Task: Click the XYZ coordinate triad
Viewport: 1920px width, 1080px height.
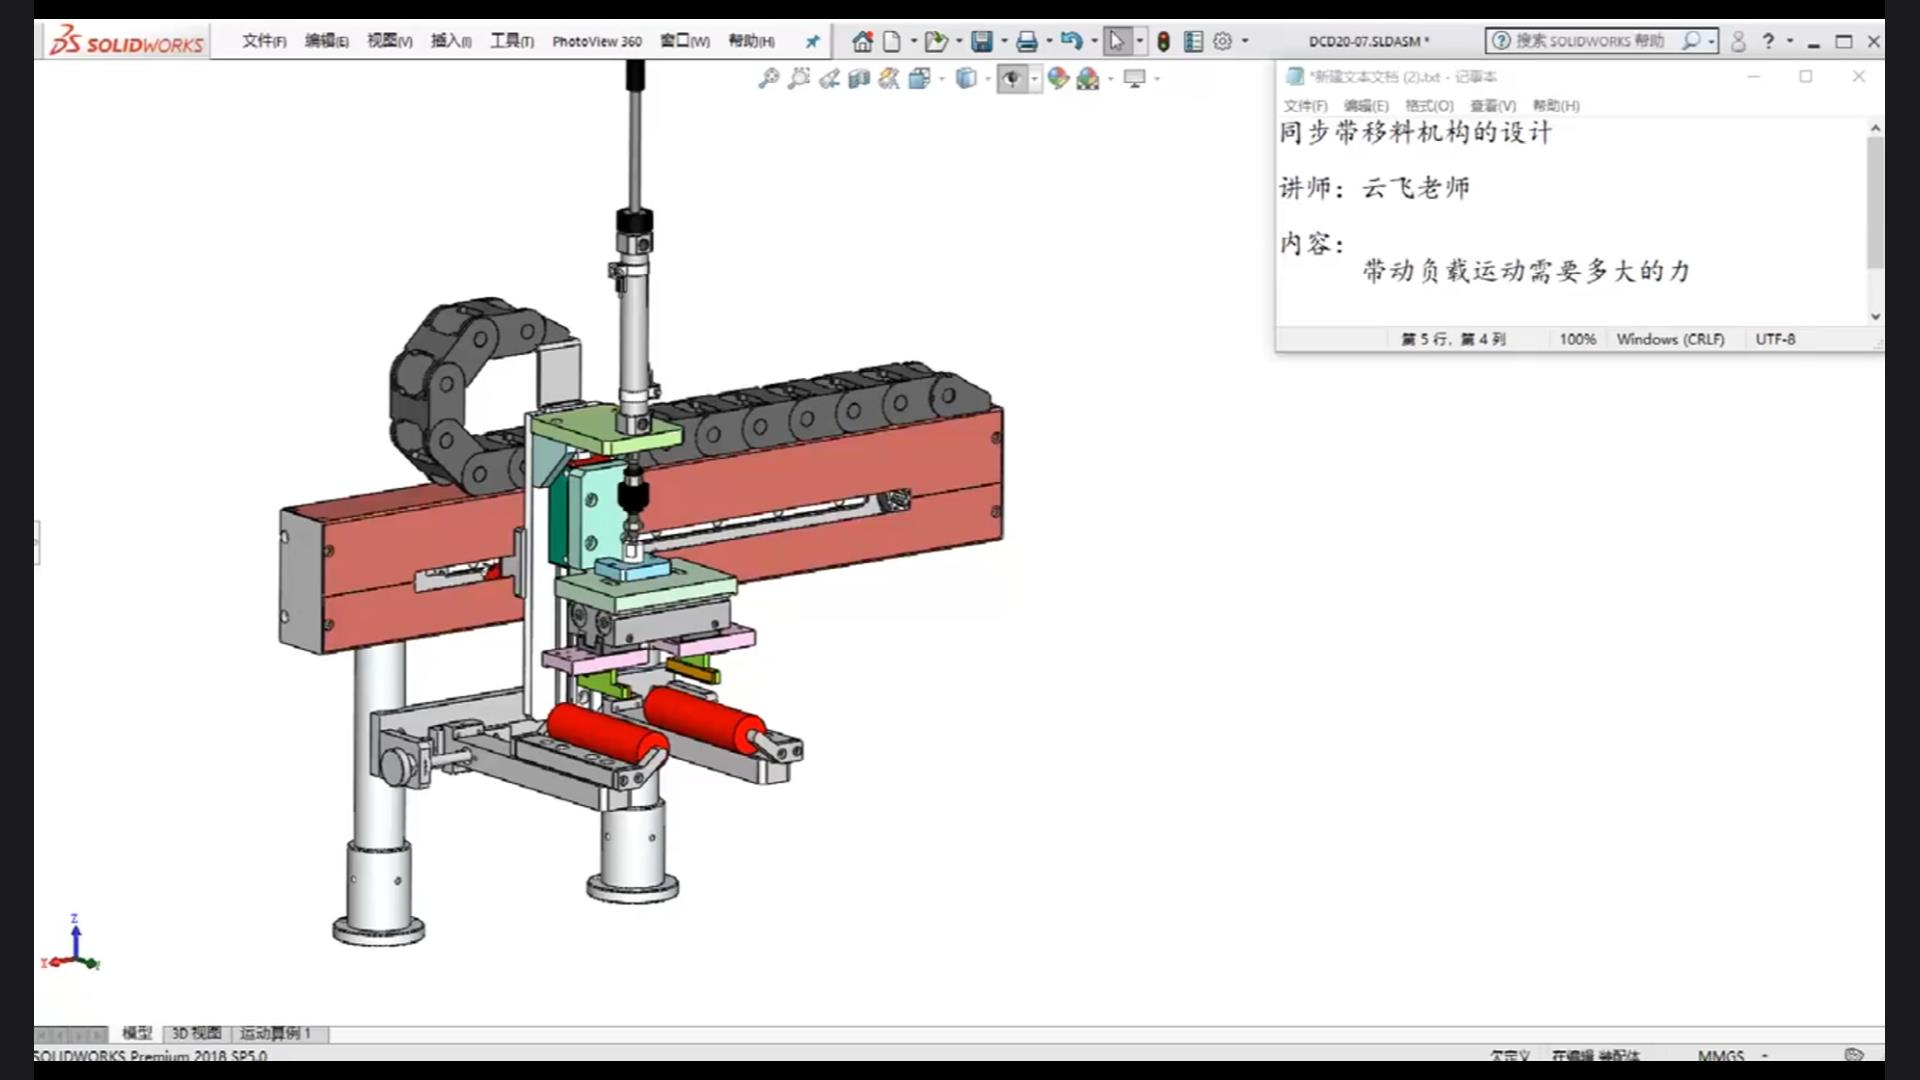Action: (71, 943)
